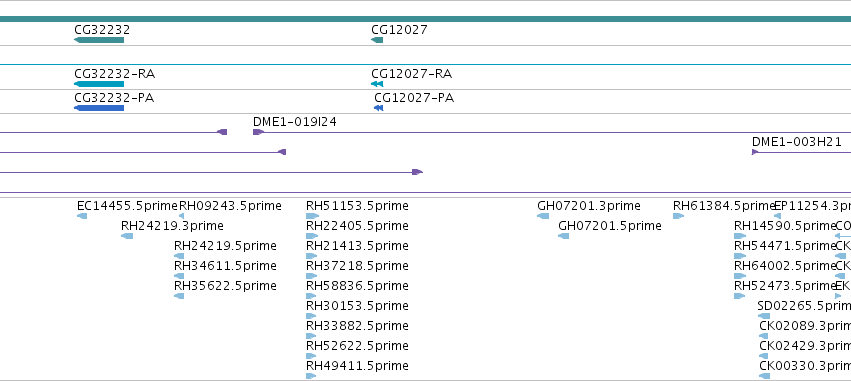Select the CG12027 gene arrow glyph
851x381 pixels.
(x=377, y=40)
